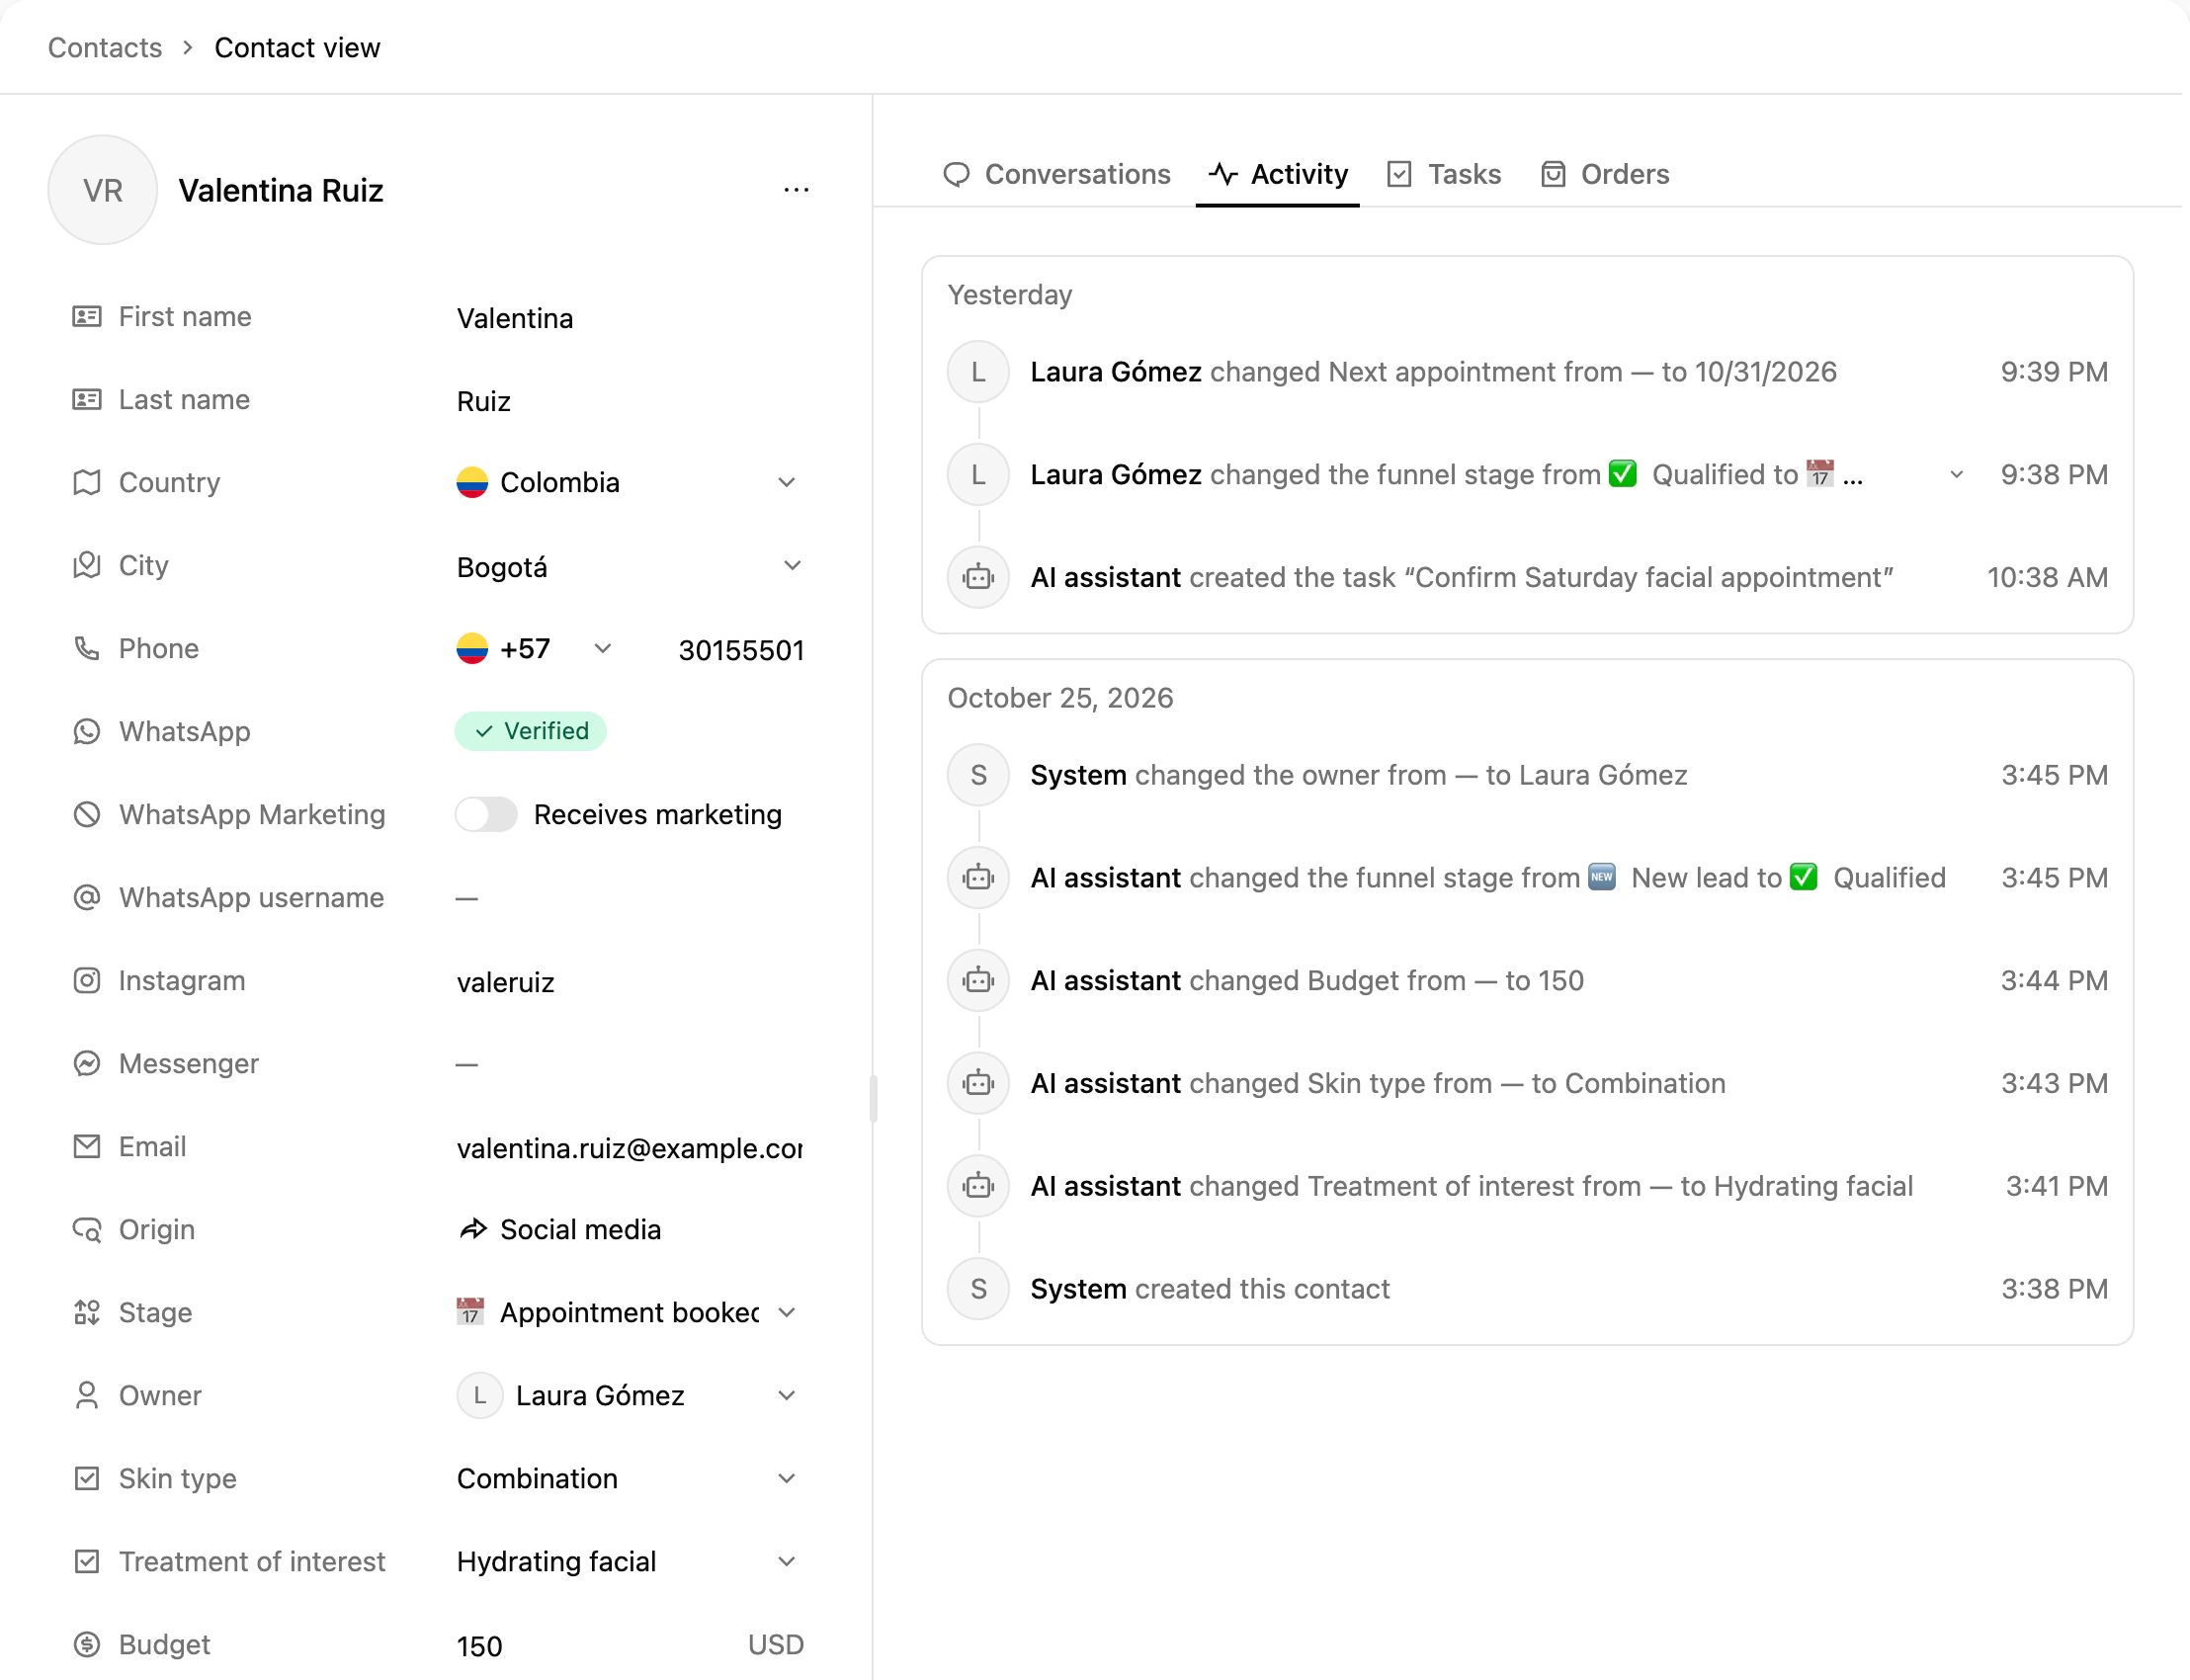Image resolution: width=2190 pixels, height=1680 pixels.
Task: Toggle the Receives marketing switch
Action: point(486,814)
